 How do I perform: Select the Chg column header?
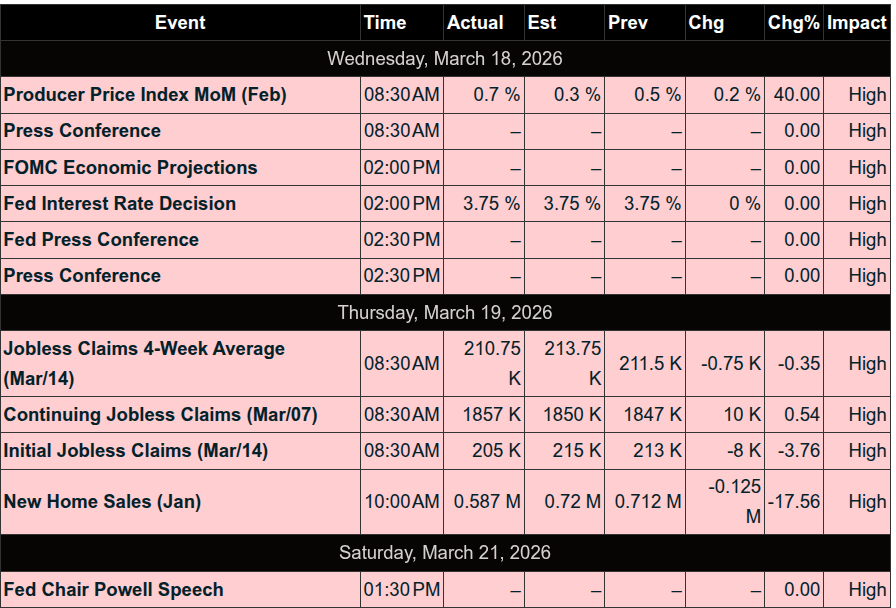pyautogui.click(x=706, y=22)
